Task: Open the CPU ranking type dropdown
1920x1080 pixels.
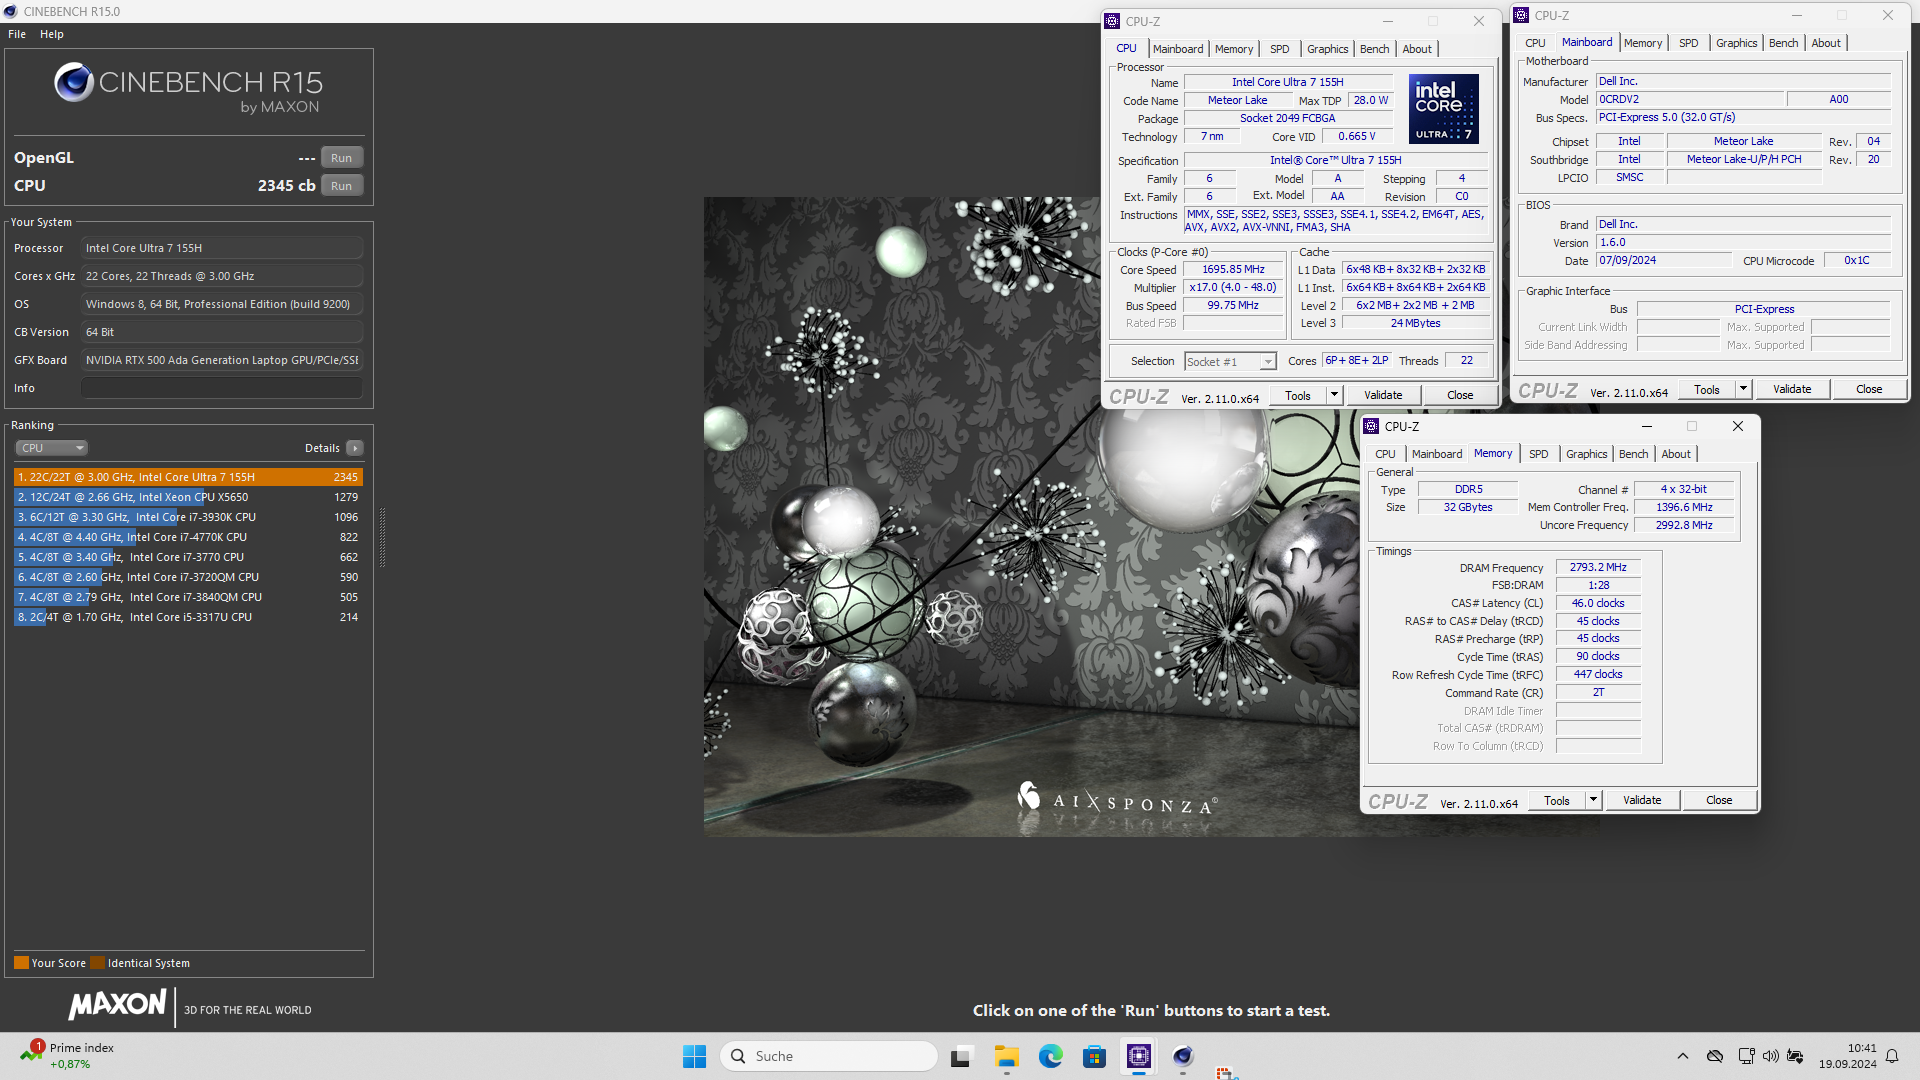Action: click(x=52, y=448)
